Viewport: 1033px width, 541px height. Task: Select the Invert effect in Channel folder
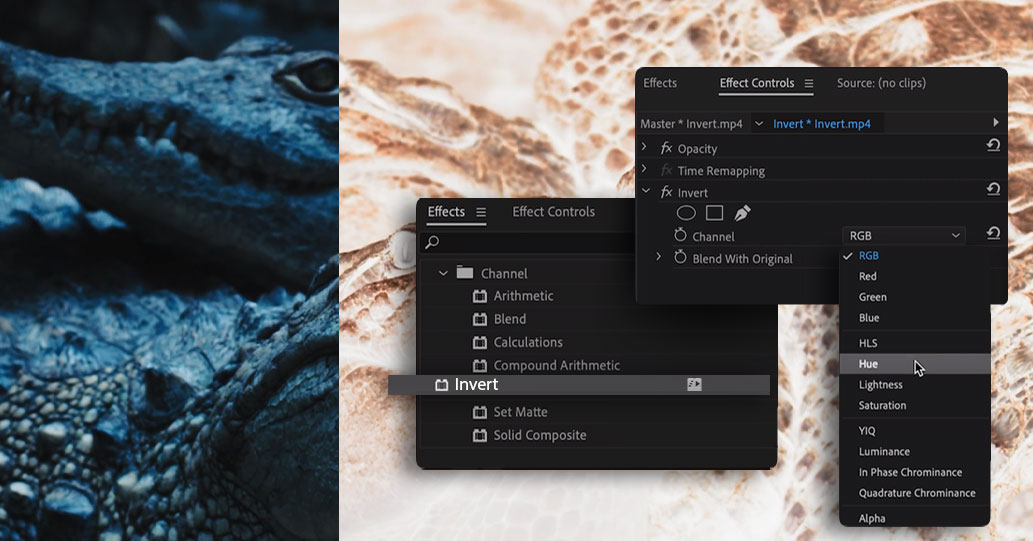coord(476,385)
